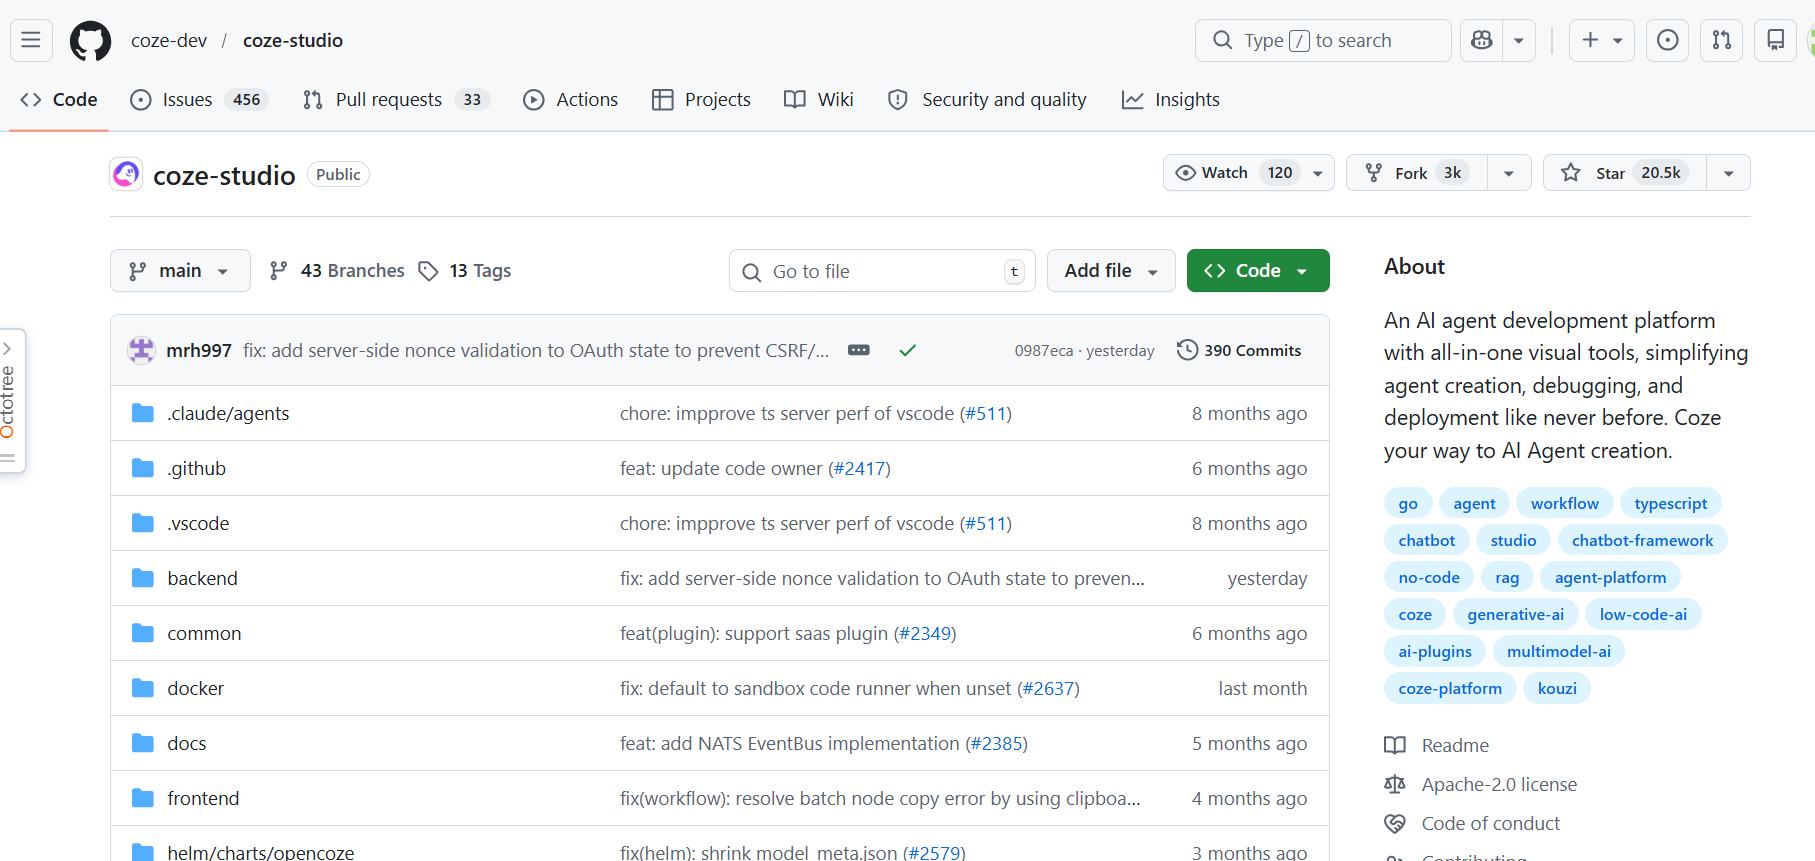Open the pull requests icon in header

[x=1722, y=40]
